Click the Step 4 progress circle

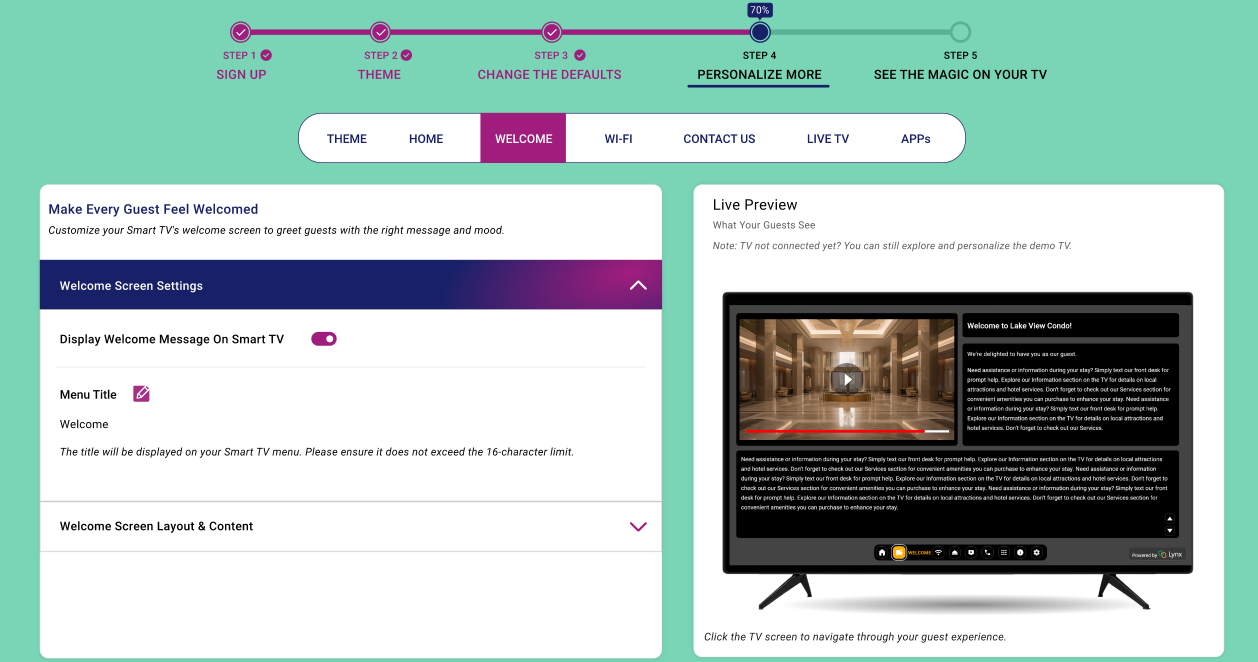click(760, 32)
